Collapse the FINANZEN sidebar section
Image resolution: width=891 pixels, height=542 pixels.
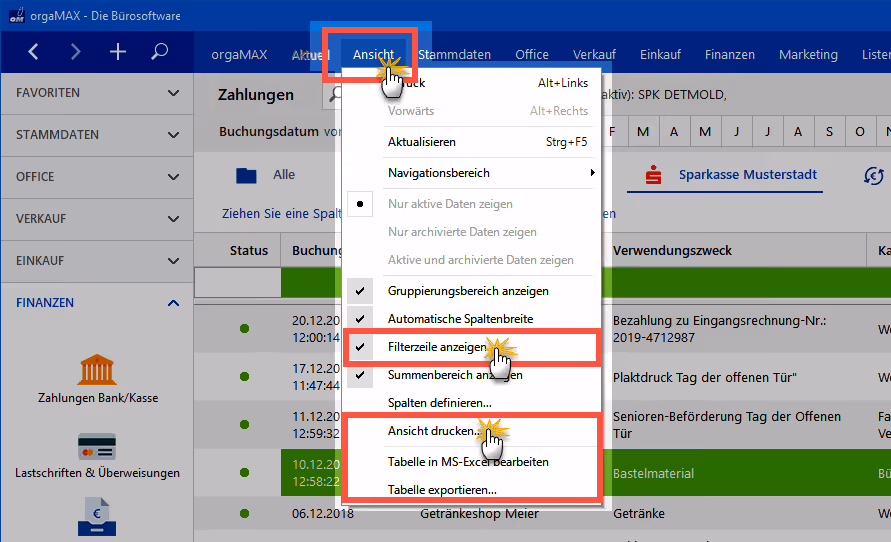pos(97,303)
